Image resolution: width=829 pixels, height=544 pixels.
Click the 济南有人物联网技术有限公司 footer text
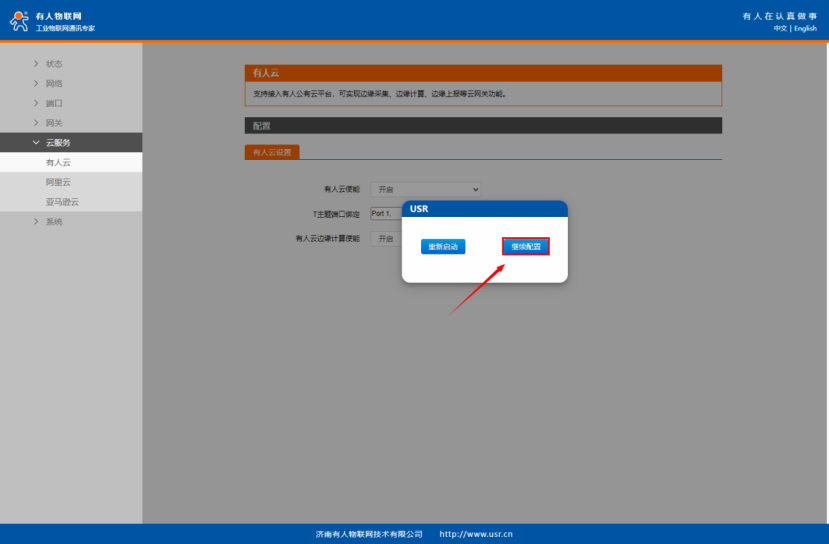tap(369, 534)
